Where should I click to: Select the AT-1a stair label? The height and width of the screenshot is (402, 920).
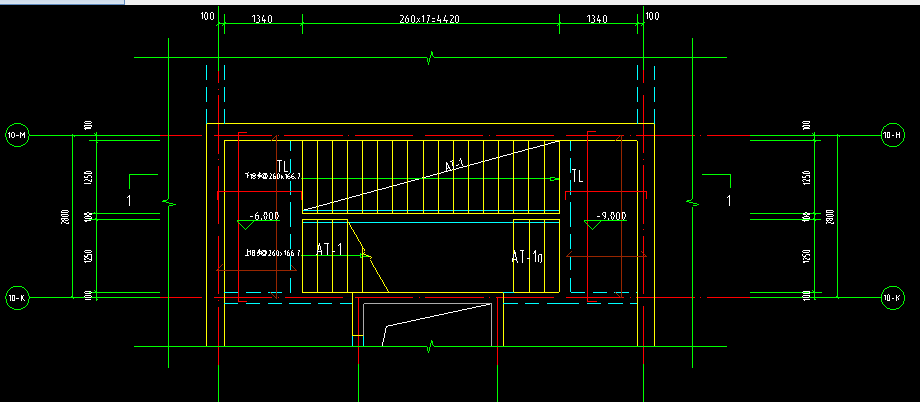point(527,256)
